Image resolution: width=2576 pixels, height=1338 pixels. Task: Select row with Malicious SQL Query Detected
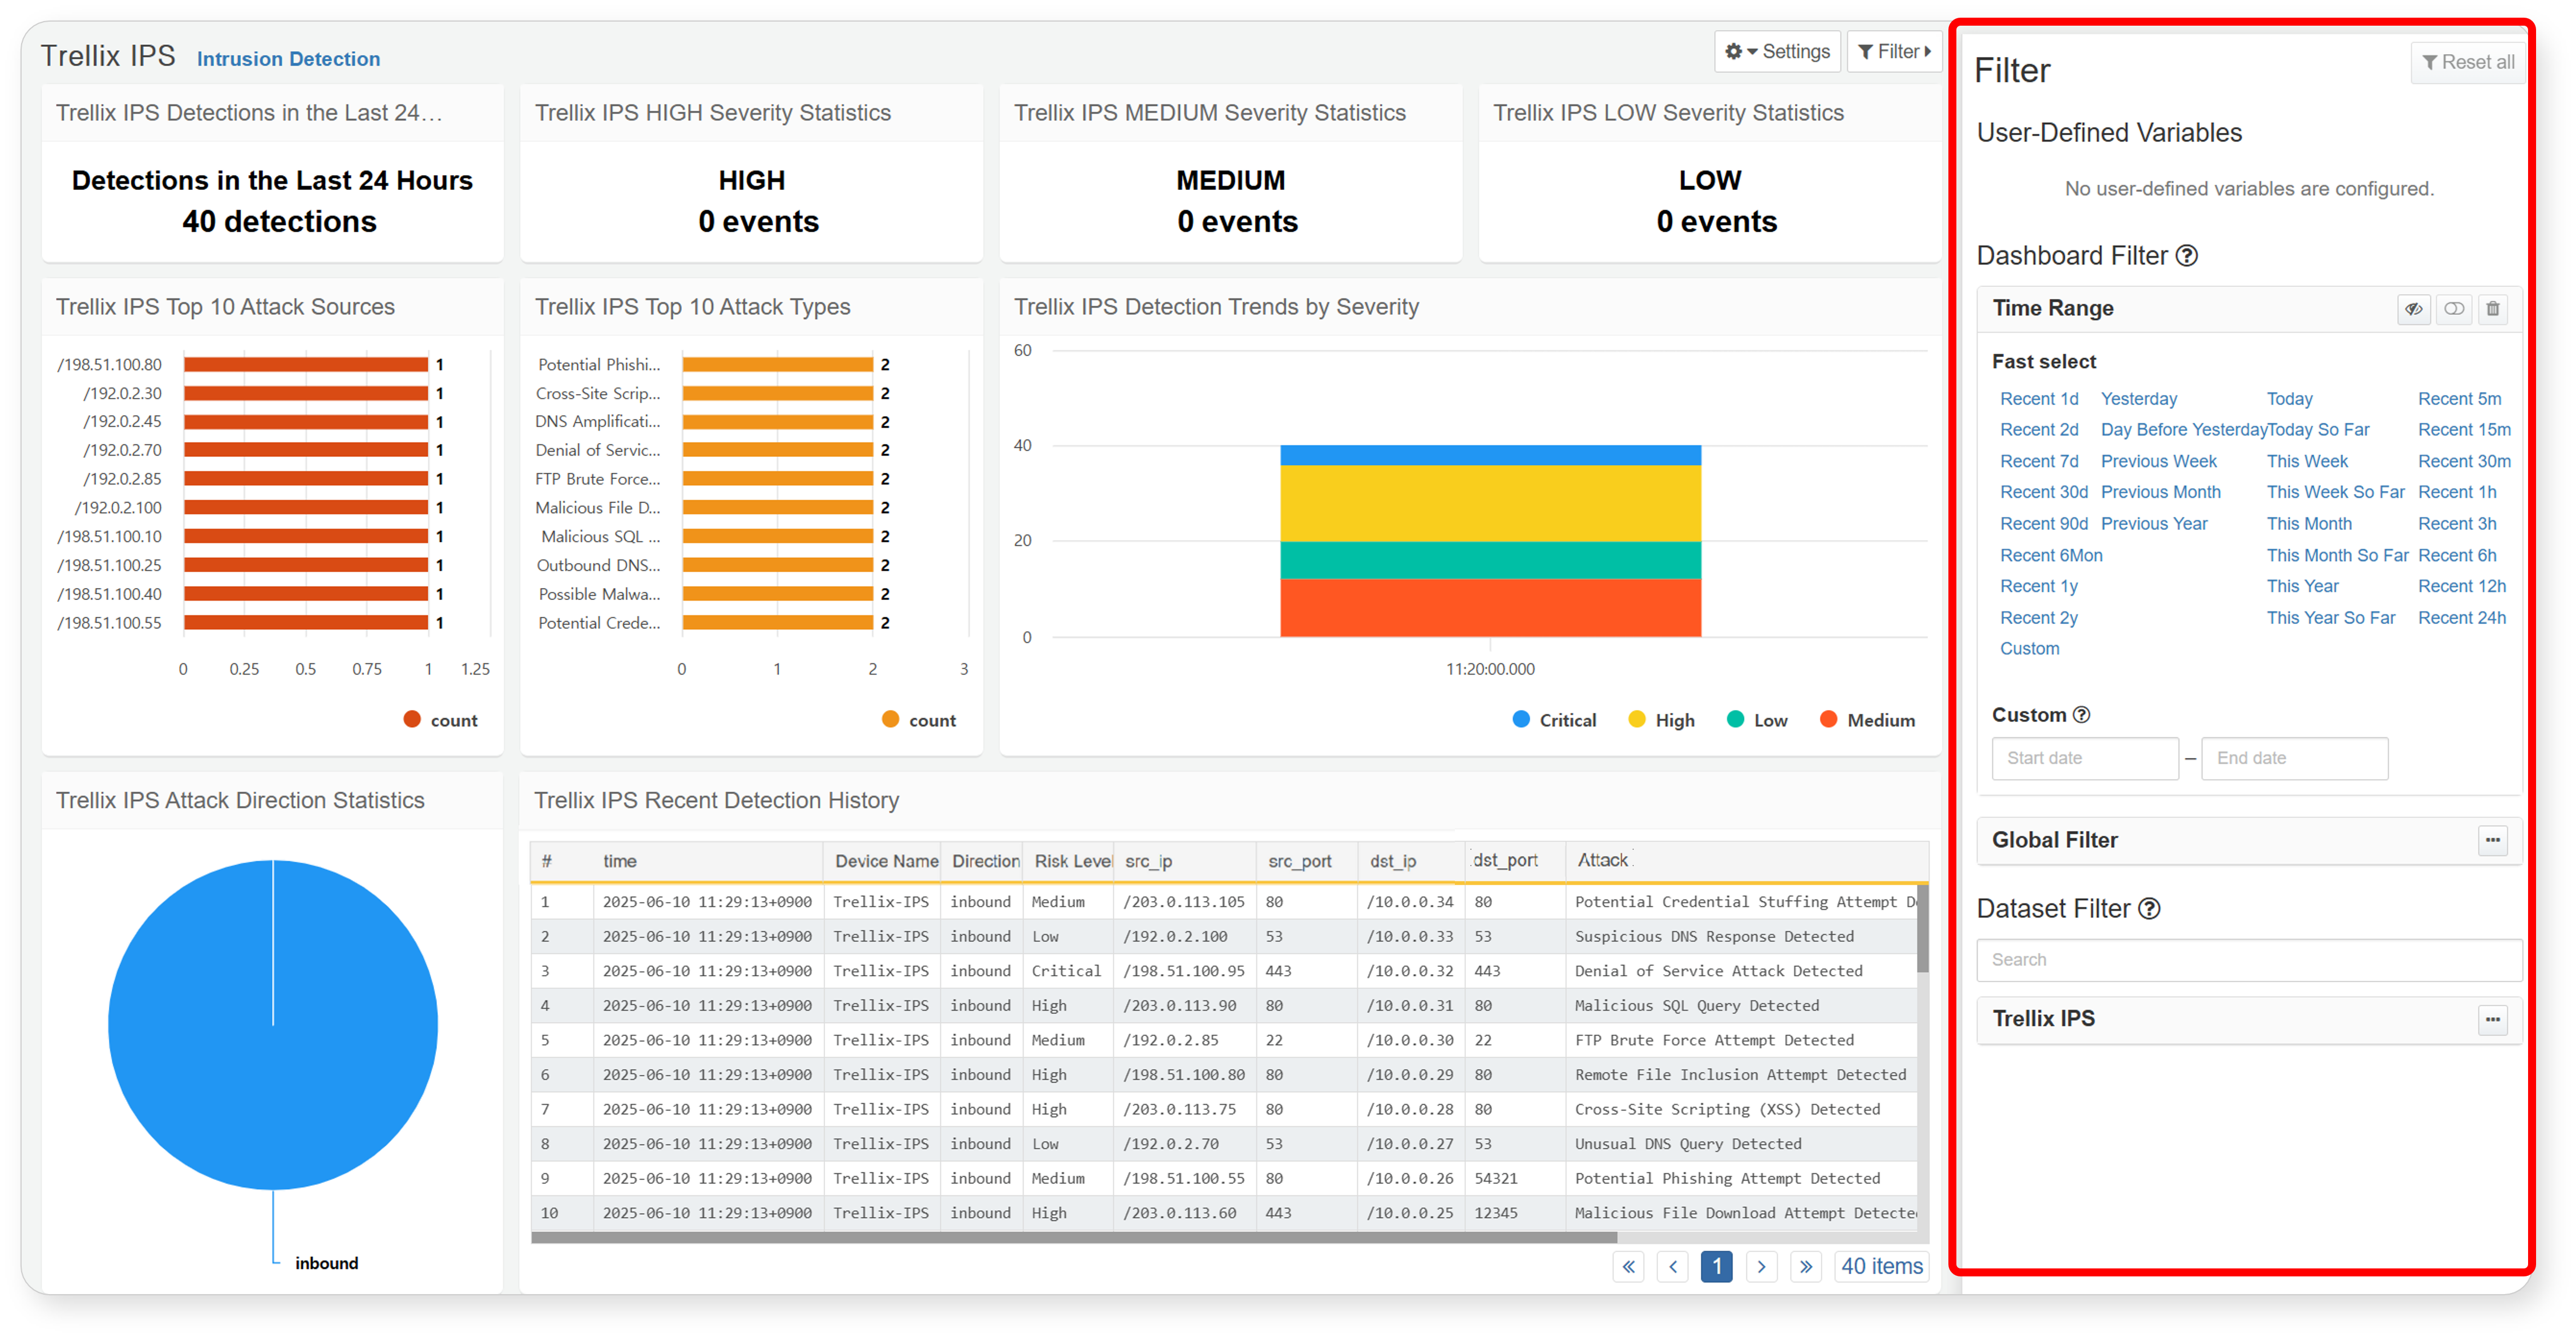(x=1223, y=1006)
